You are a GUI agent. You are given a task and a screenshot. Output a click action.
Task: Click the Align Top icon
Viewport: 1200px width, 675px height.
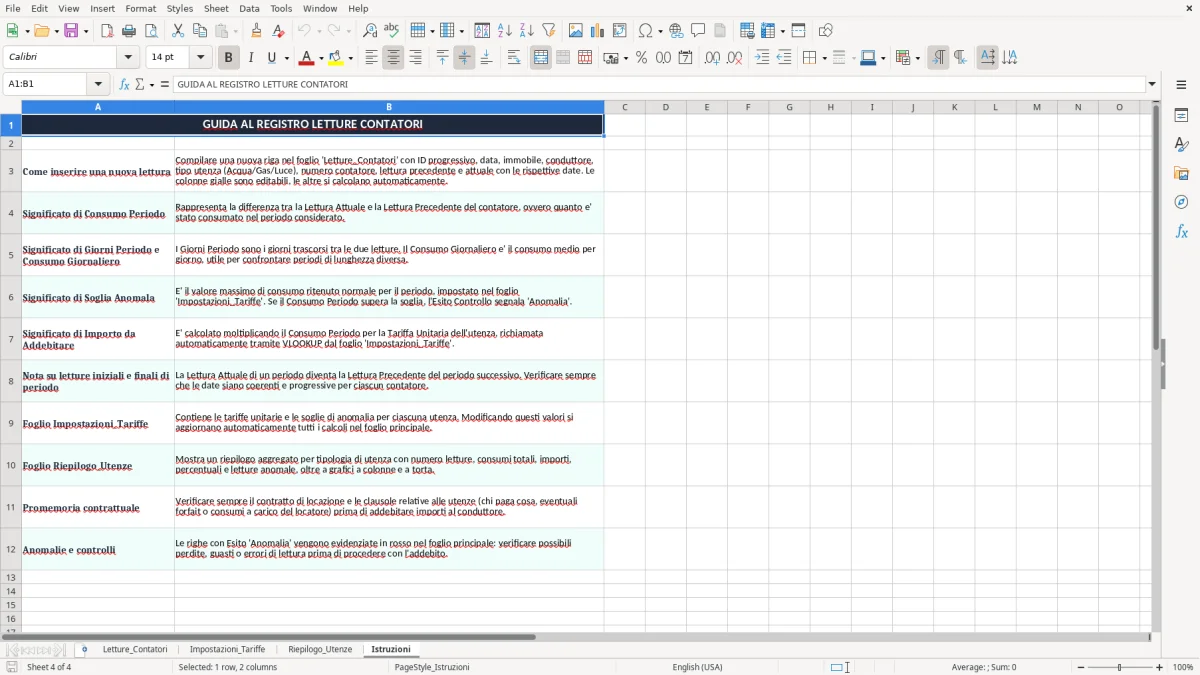coord(442,58)
